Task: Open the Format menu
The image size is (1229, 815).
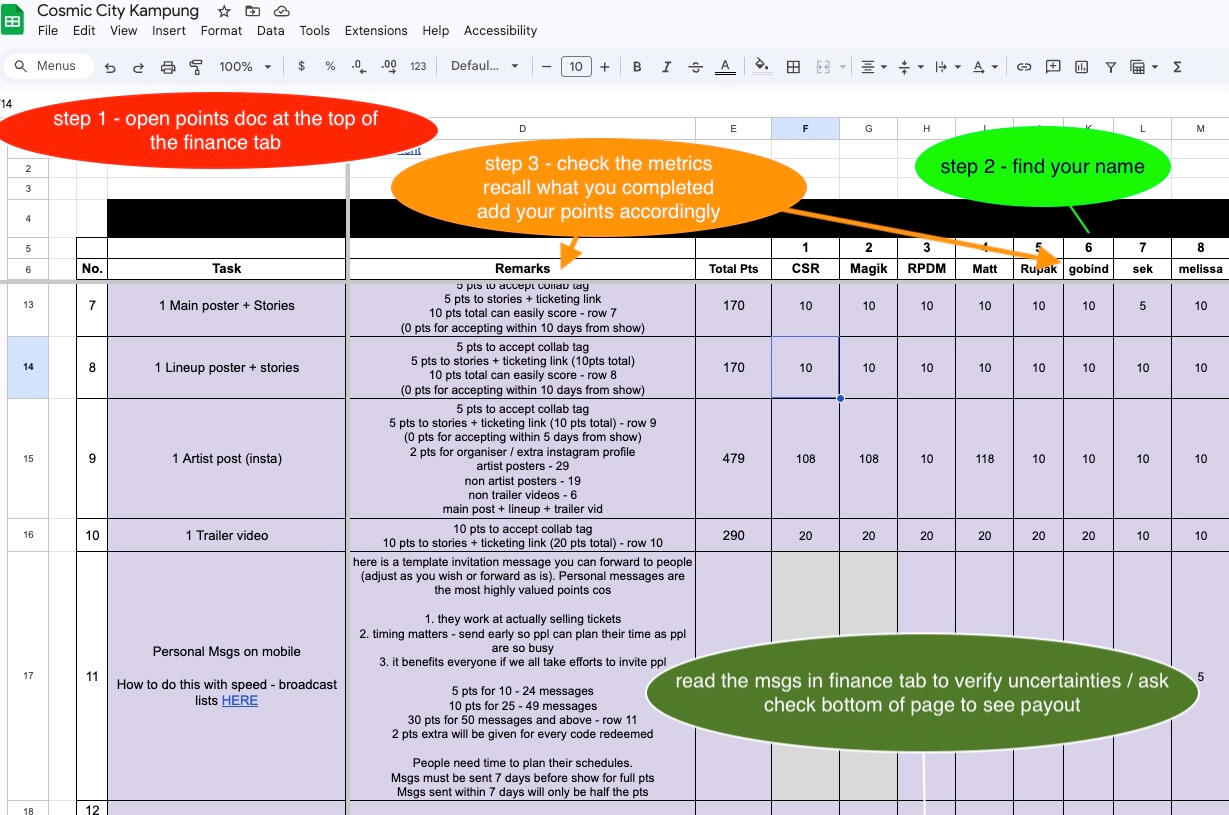Action: tap(221, 31)
